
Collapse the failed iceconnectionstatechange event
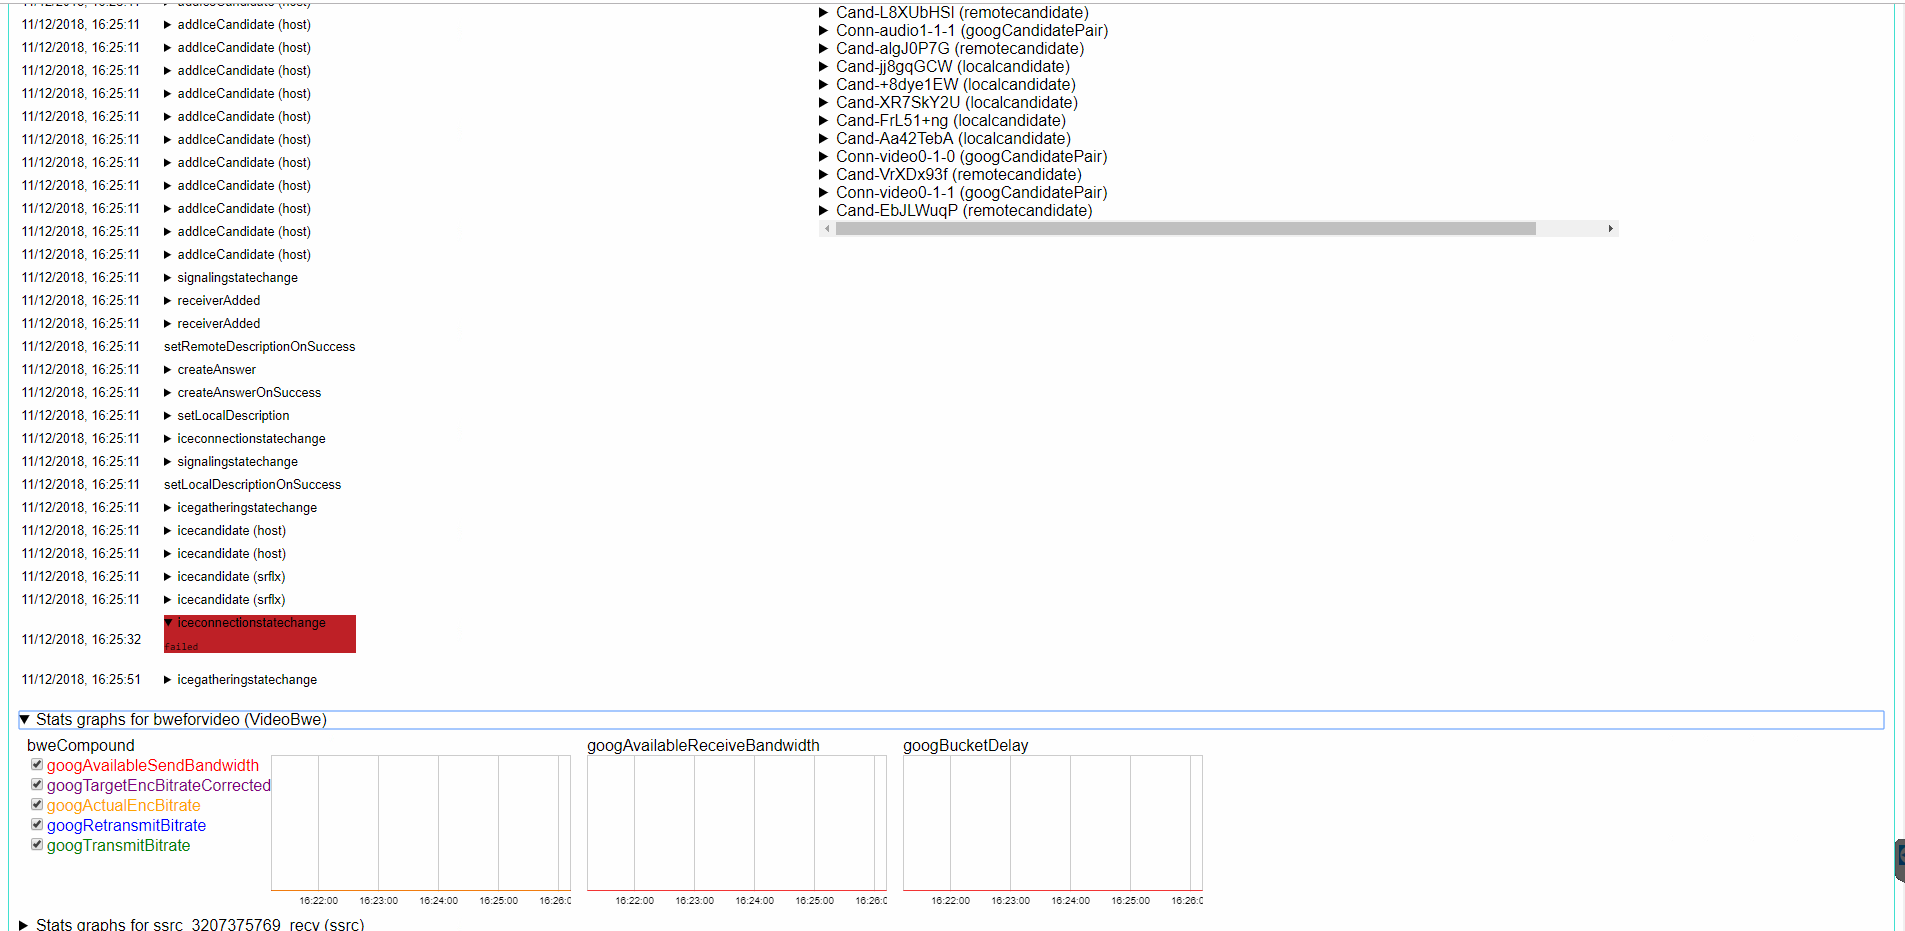coord(168,622)
